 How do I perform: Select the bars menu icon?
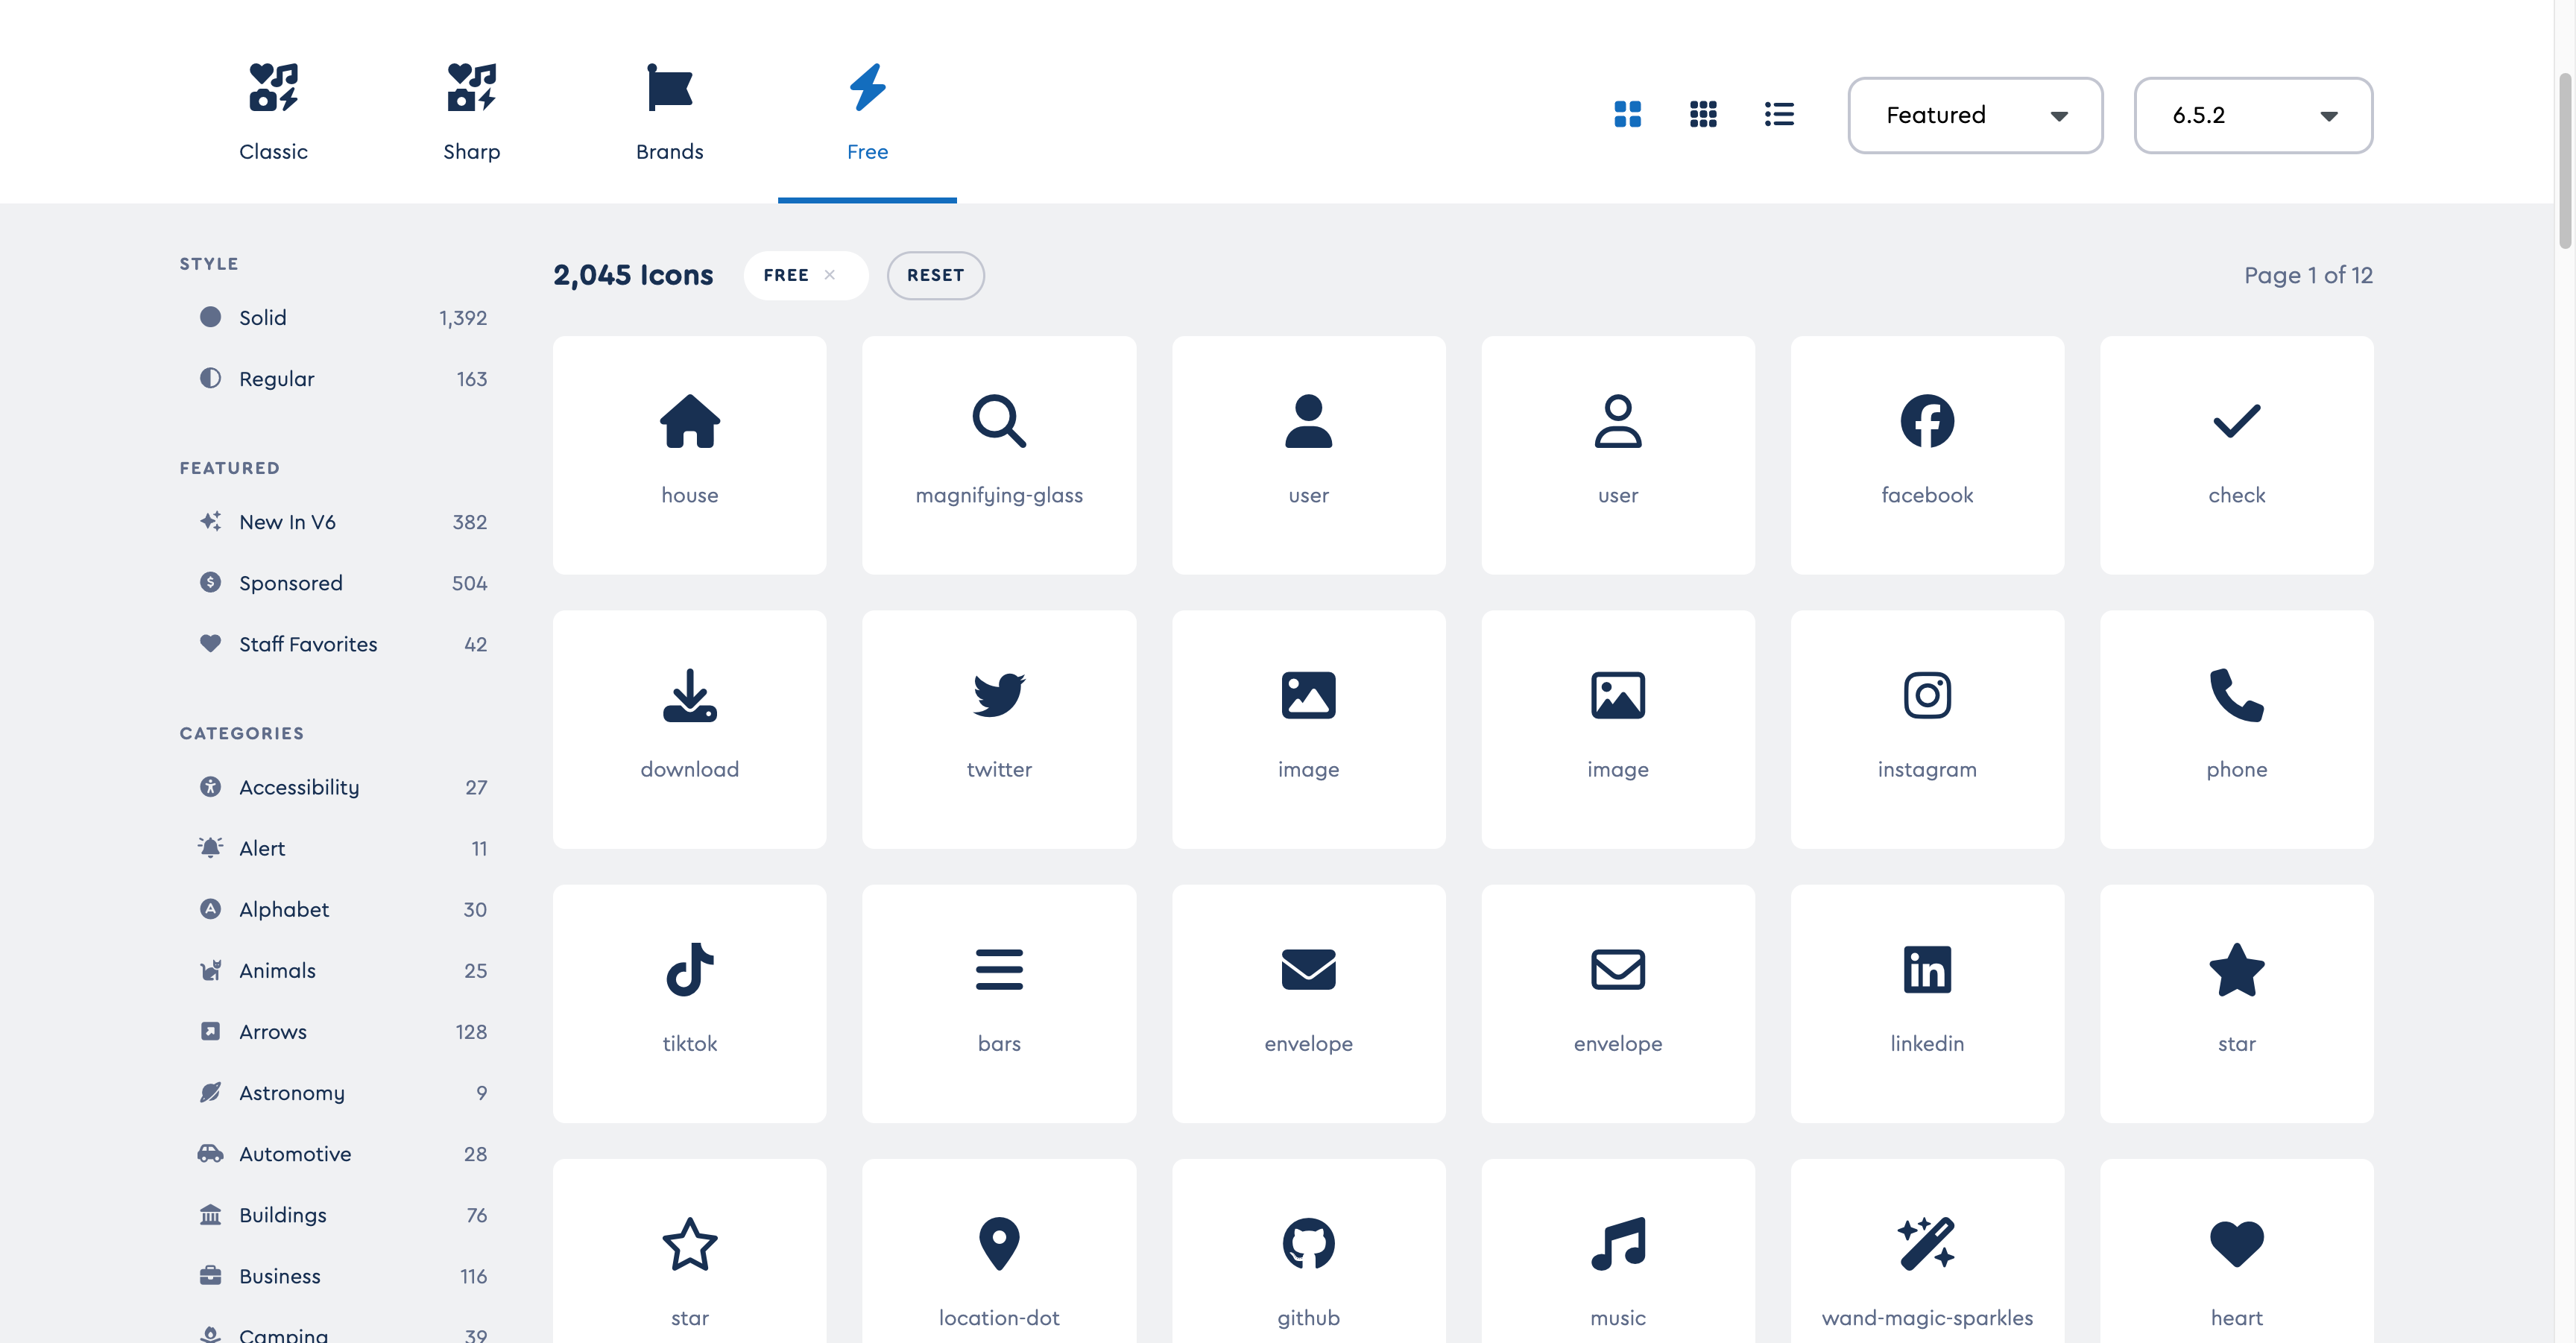point(999,1003)
